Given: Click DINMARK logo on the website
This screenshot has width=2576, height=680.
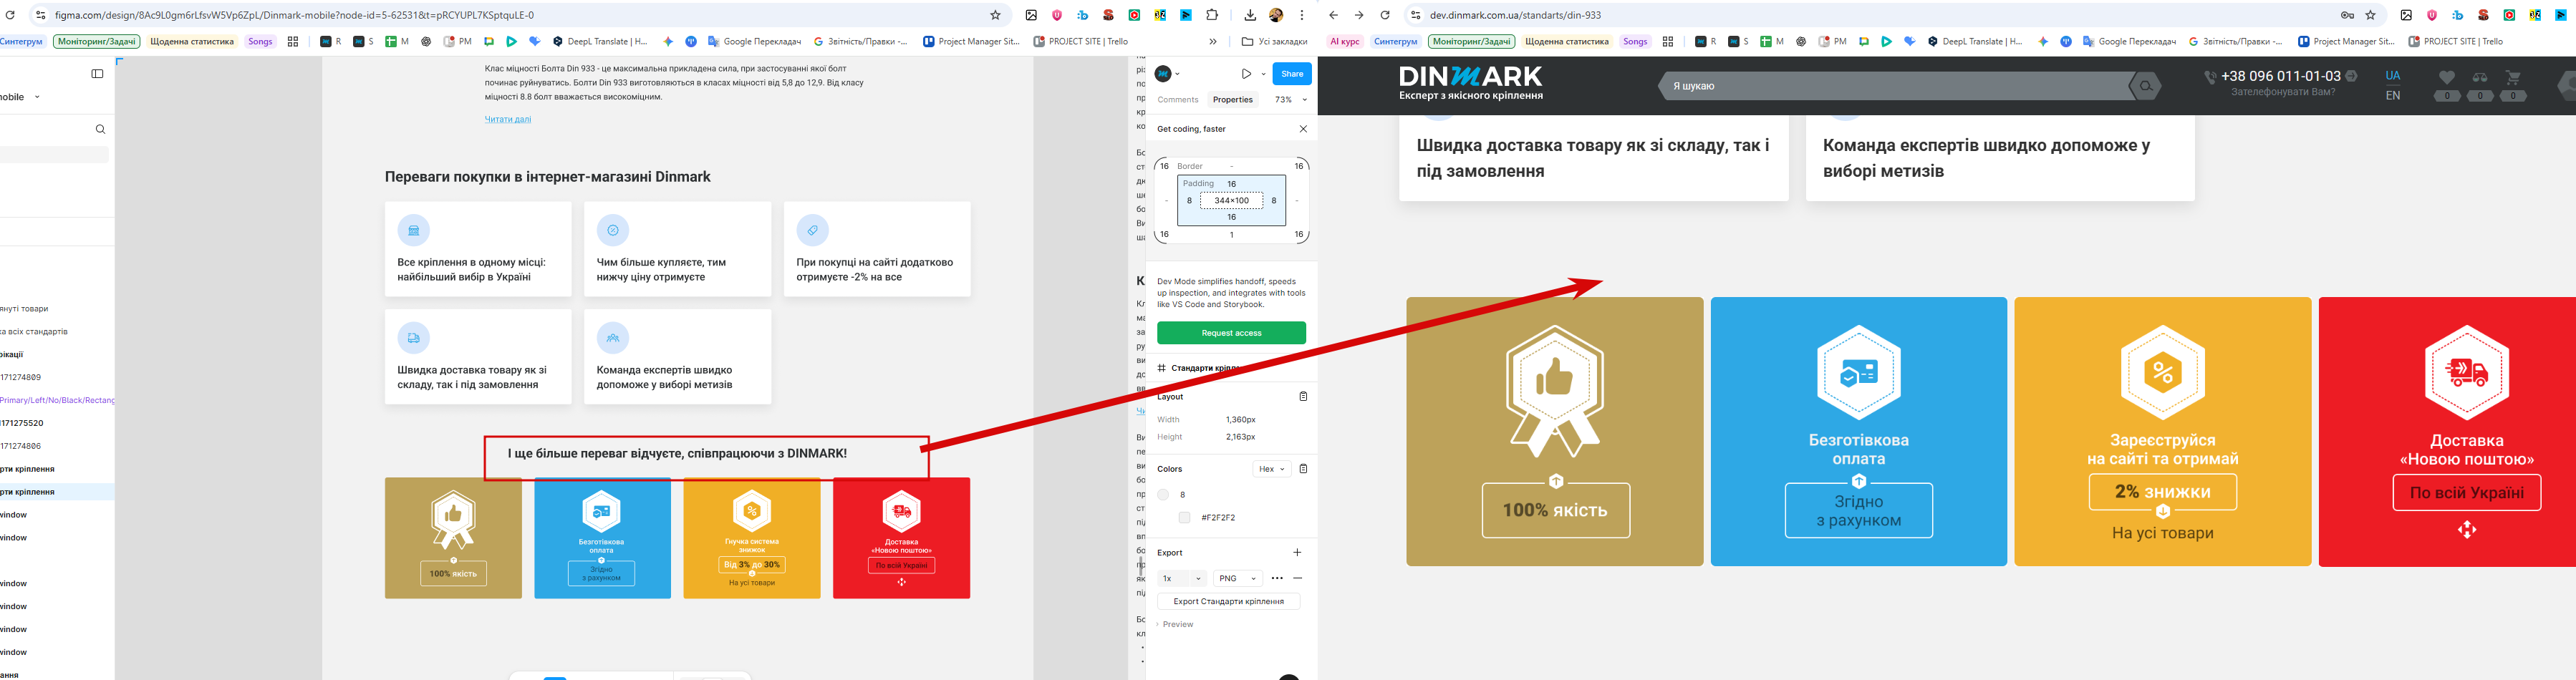Looking at the screenshot, I should pyautogui.click(x=1470, y=83).
